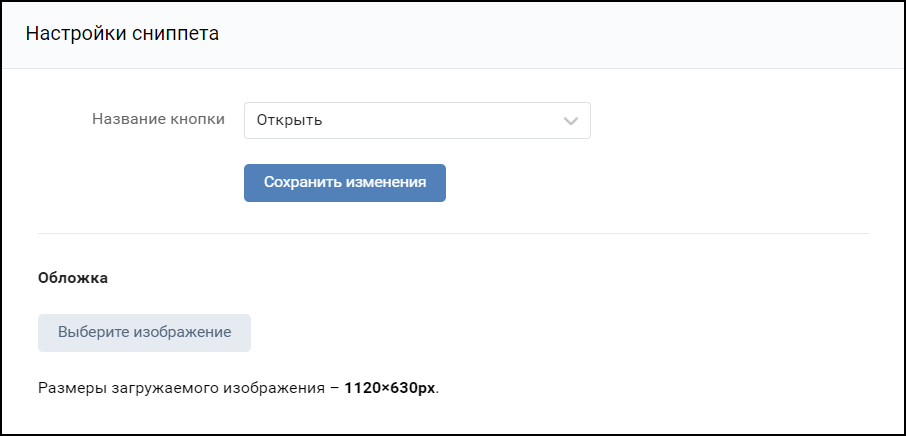Click the word кнопки in the field label
Image resolution: width=906 pixels, height=436 pixels.
(x=197, y=119)
